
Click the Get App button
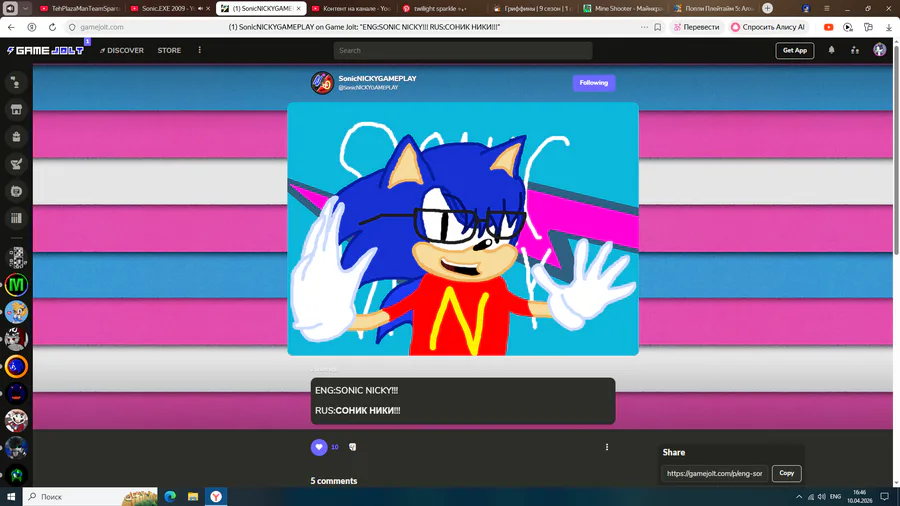(x=794, y=50)
